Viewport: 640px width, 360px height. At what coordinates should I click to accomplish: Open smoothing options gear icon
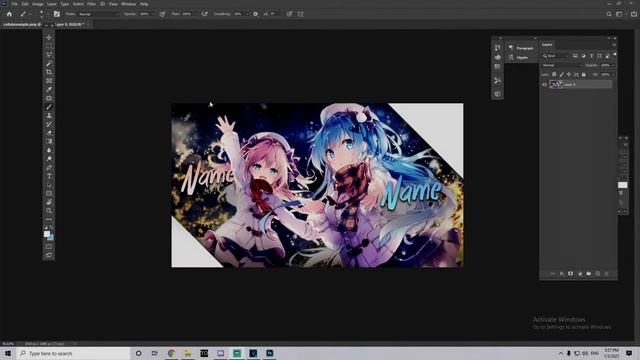pyautogui.click(x=256, y=14)
